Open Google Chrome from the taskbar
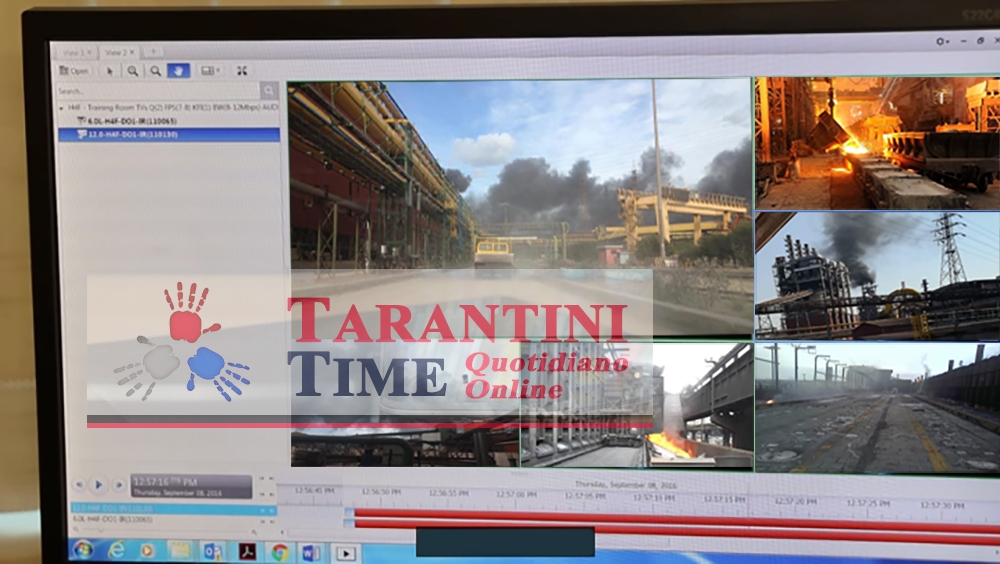 point(279,552)
